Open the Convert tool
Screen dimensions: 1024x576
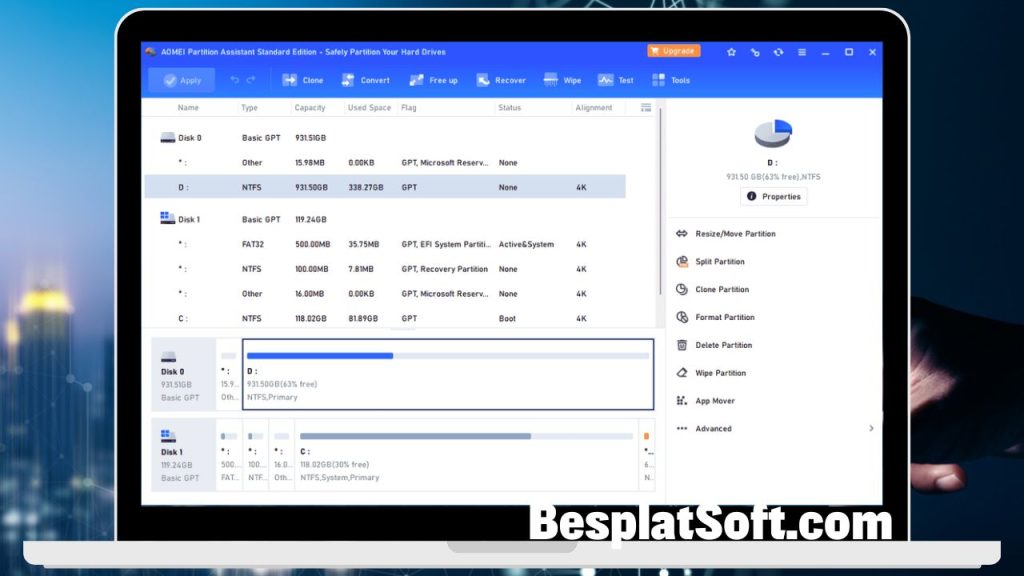[x=366, y=80]
